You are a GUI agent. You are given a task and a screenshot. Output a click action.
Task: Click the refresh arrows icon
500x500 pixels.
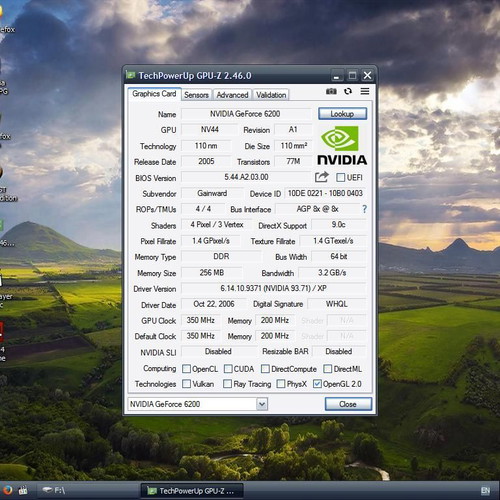[x=348, y=91]
